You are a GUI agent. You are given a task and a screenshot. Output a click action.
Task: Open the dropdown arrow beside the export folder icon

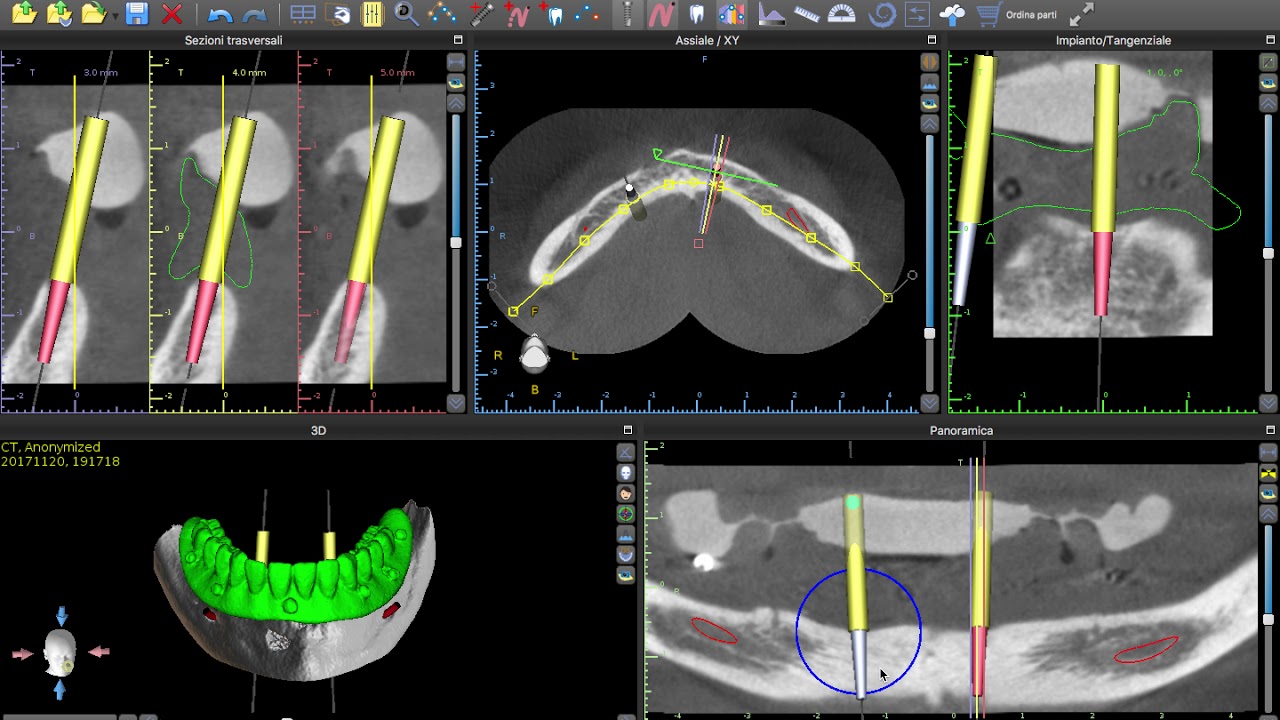(115, 16)
